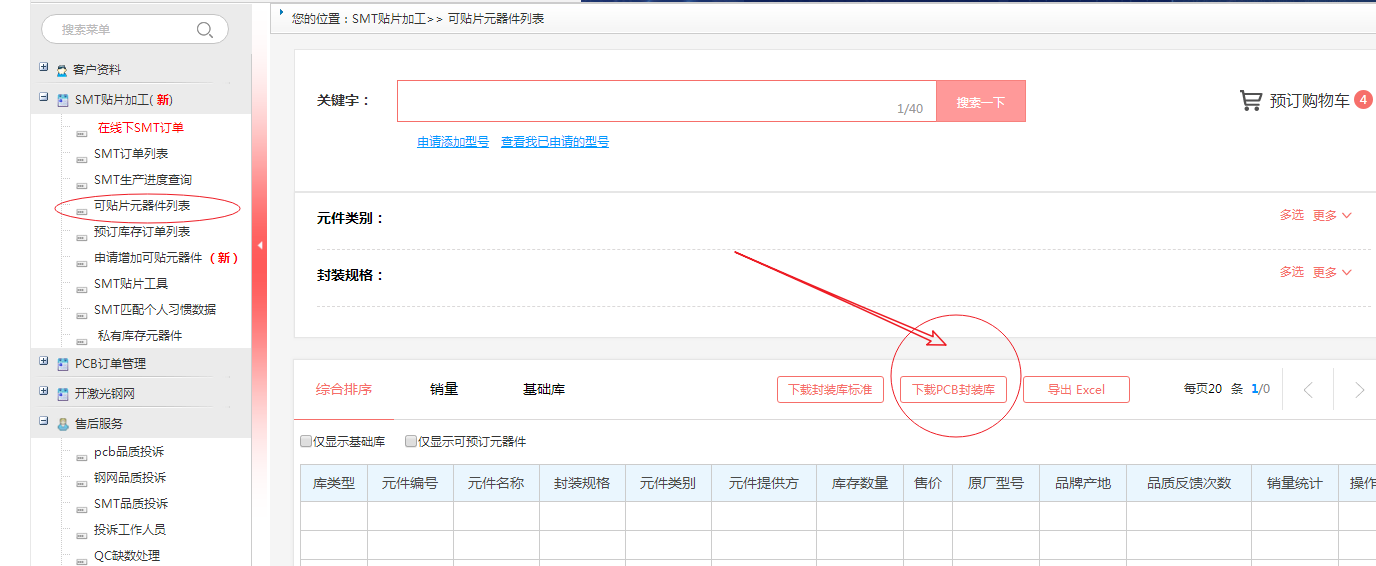Click the search magnifier icon in menu search
This screenshot has width=1376, height=566.
click(205, 30)
